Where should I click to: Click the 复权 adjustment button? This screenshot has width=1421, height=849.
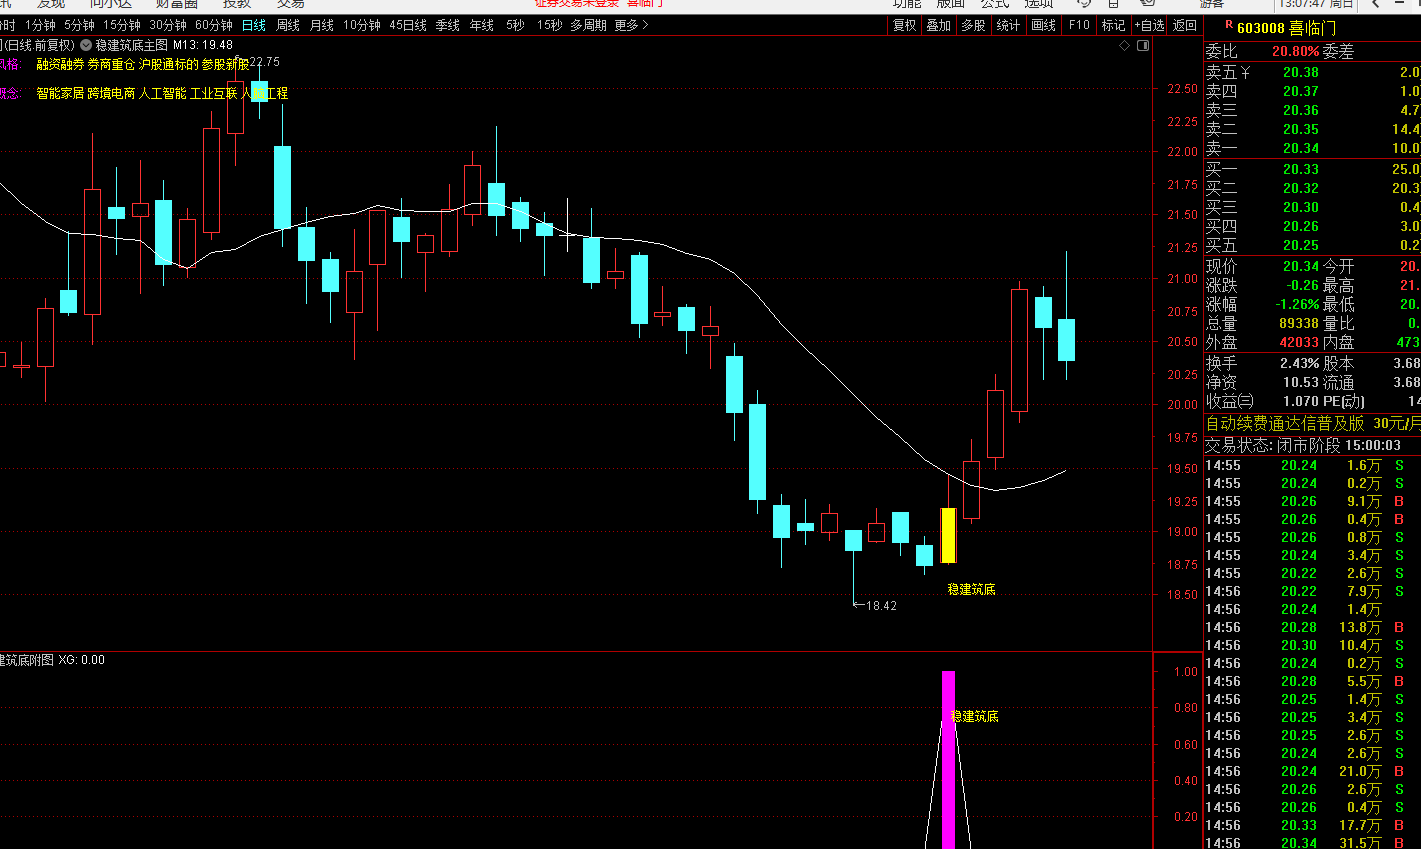904,25
